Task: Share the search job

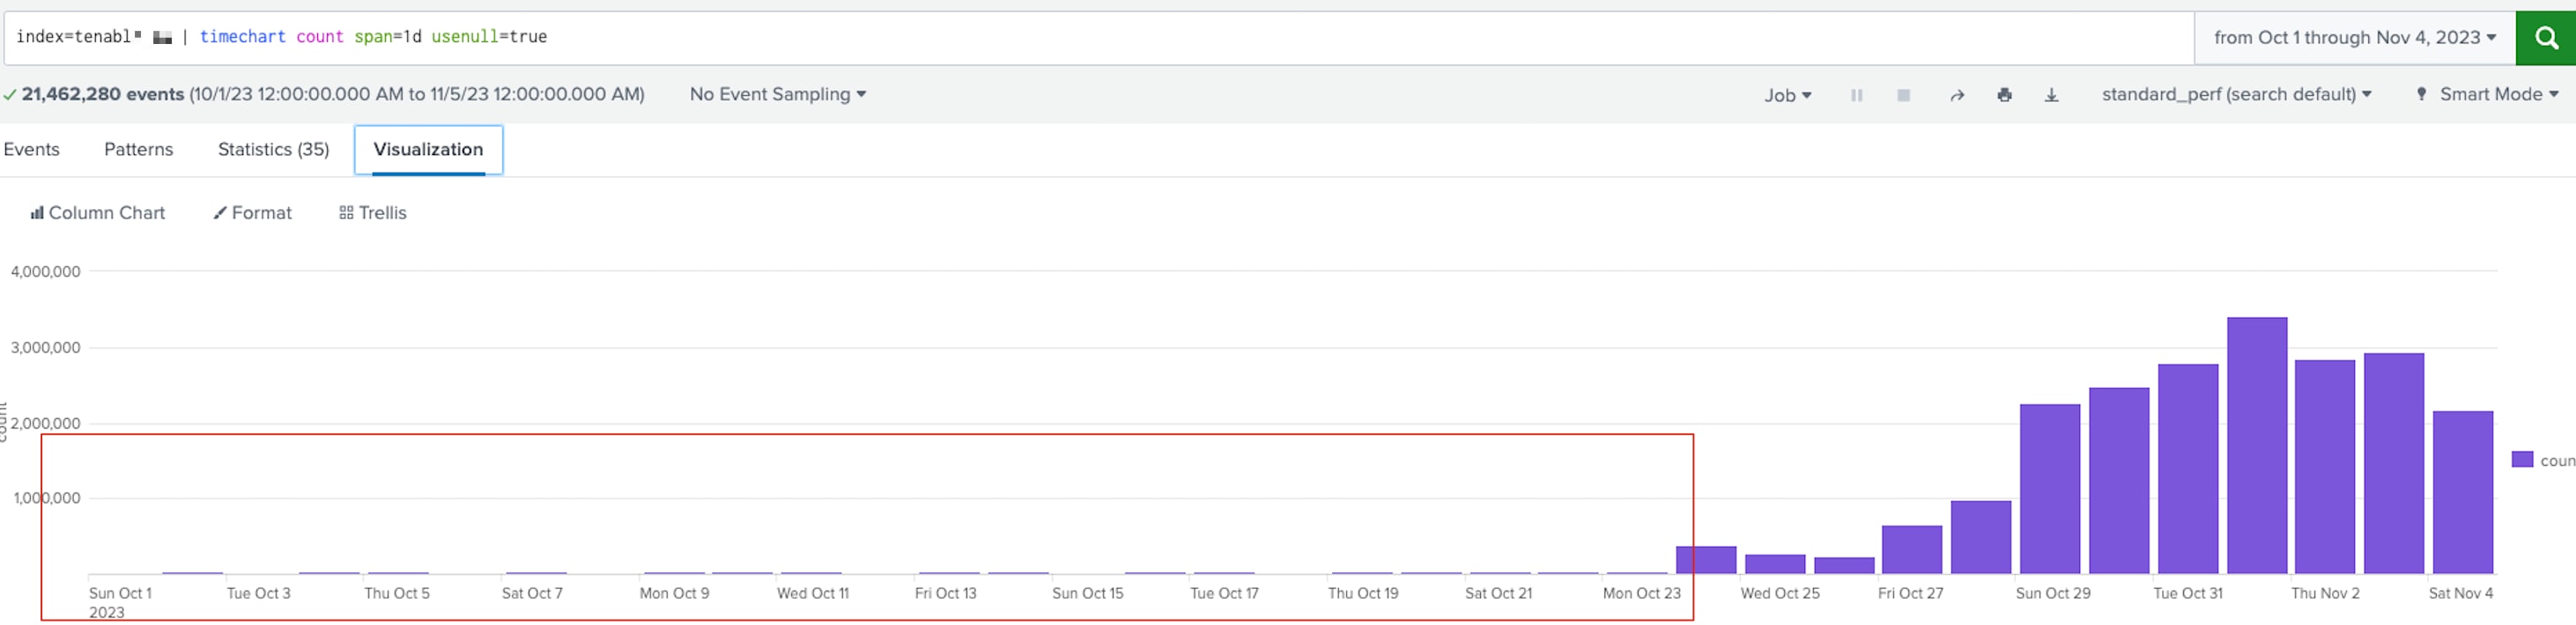Action: pos(1957,95)
